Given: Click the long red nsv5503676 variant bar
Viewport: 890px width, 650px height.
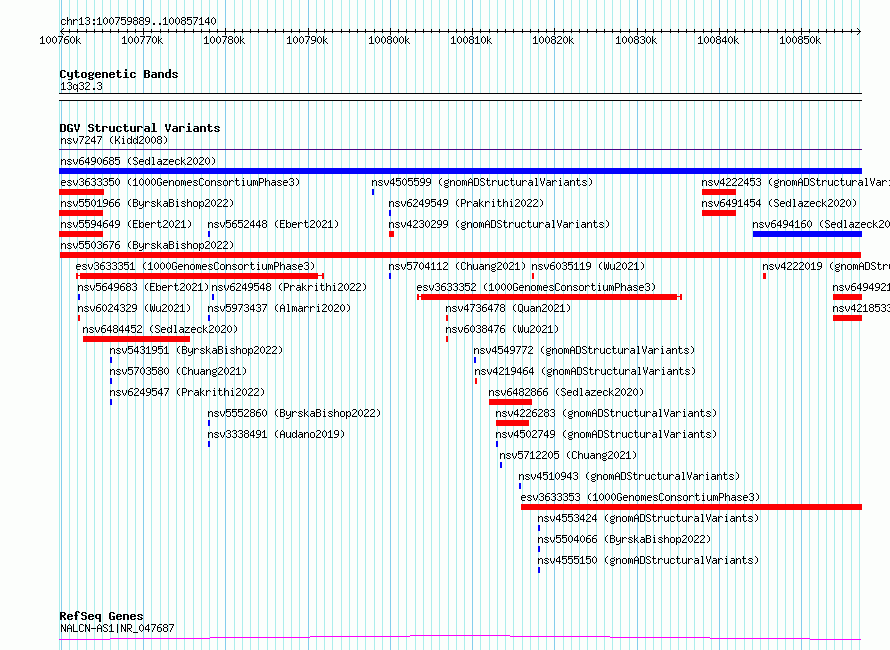Looking at the screenshot, I should [x=460, y=255].
